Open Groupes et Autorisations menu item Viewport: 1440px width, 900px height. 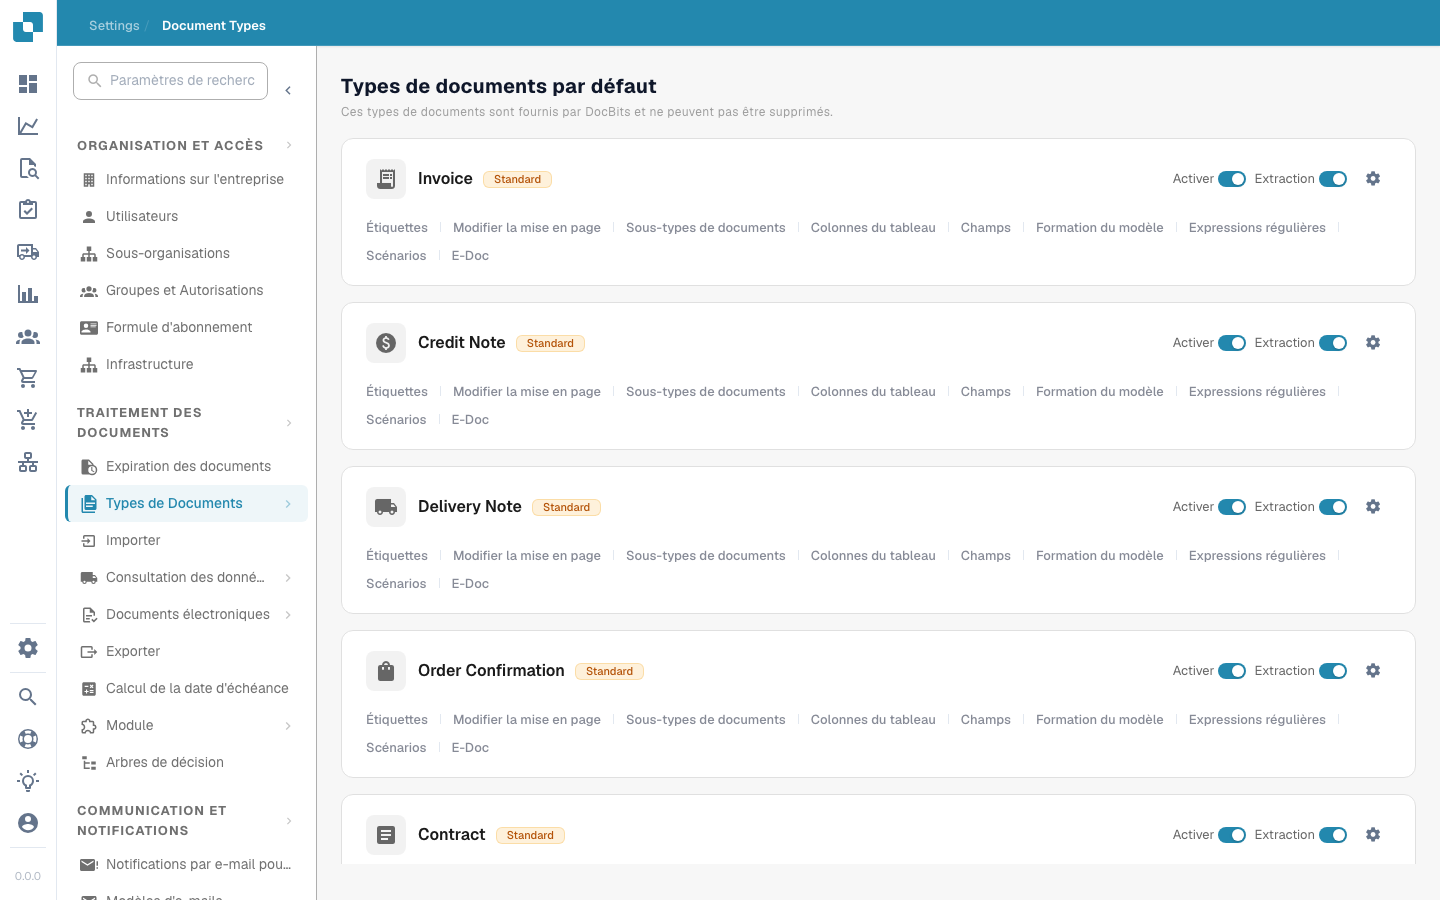(x=186, y=290)
